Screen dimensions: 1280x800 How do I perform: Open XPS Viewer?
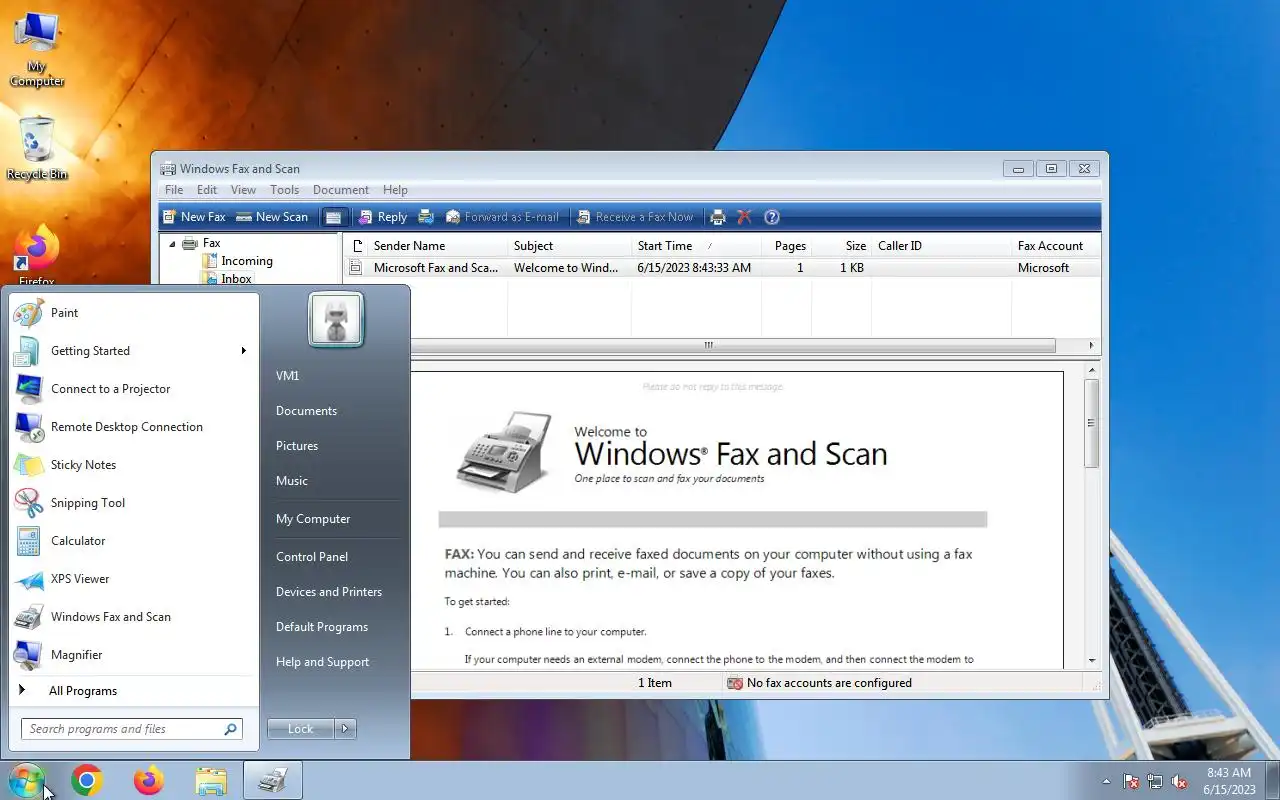134,579
